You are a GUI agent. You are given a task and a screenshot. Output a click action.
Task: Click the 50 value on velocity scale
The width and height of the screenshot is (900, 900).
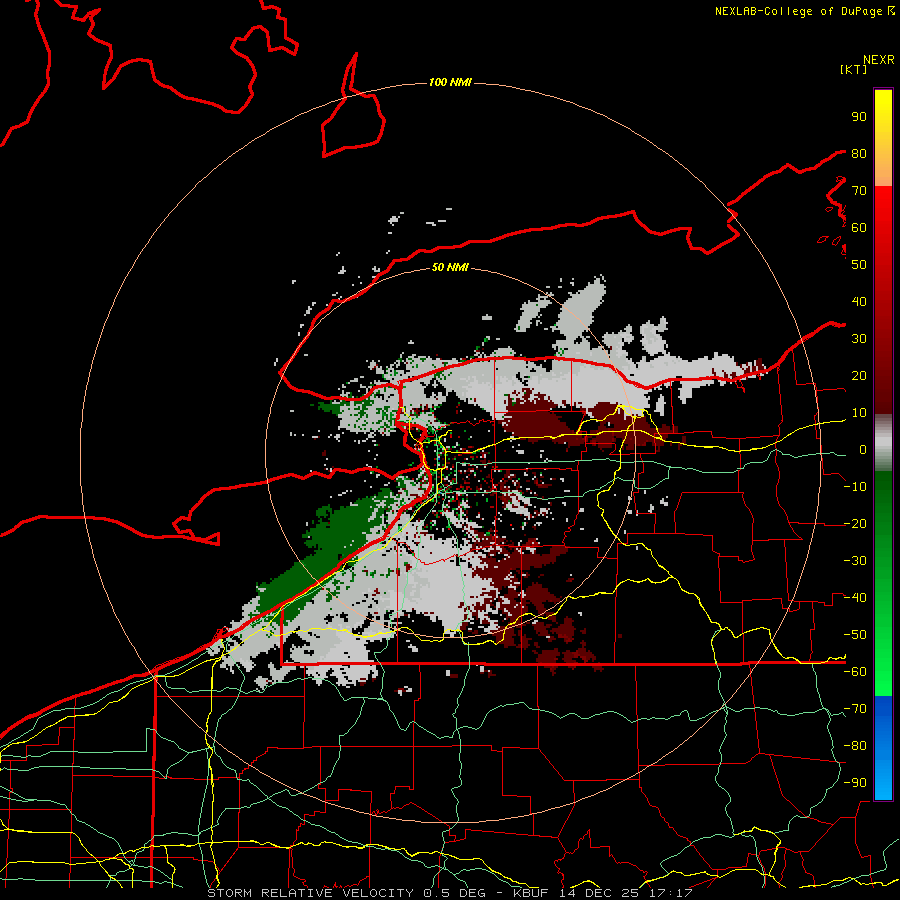(x=859, y=265)
